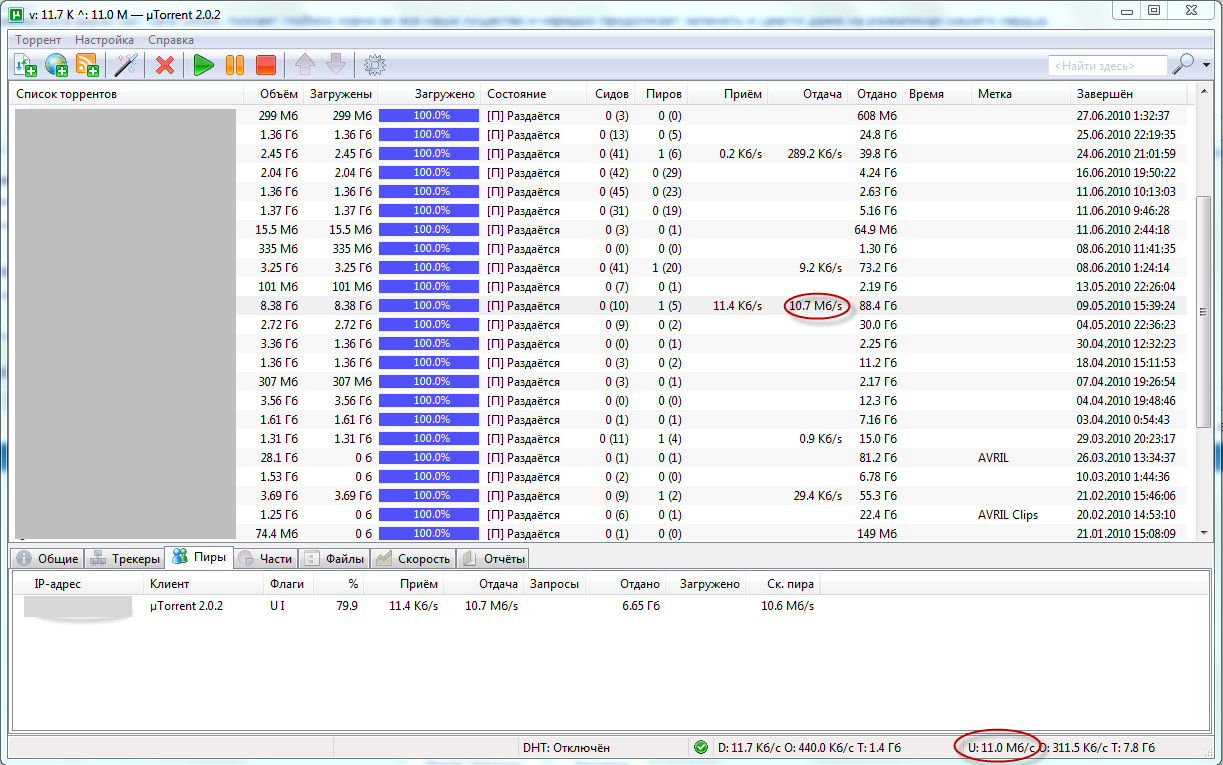Click the first torrent's 100% progress bar
Viewport: 1223px width, 765px height.
tap(428, 115)
